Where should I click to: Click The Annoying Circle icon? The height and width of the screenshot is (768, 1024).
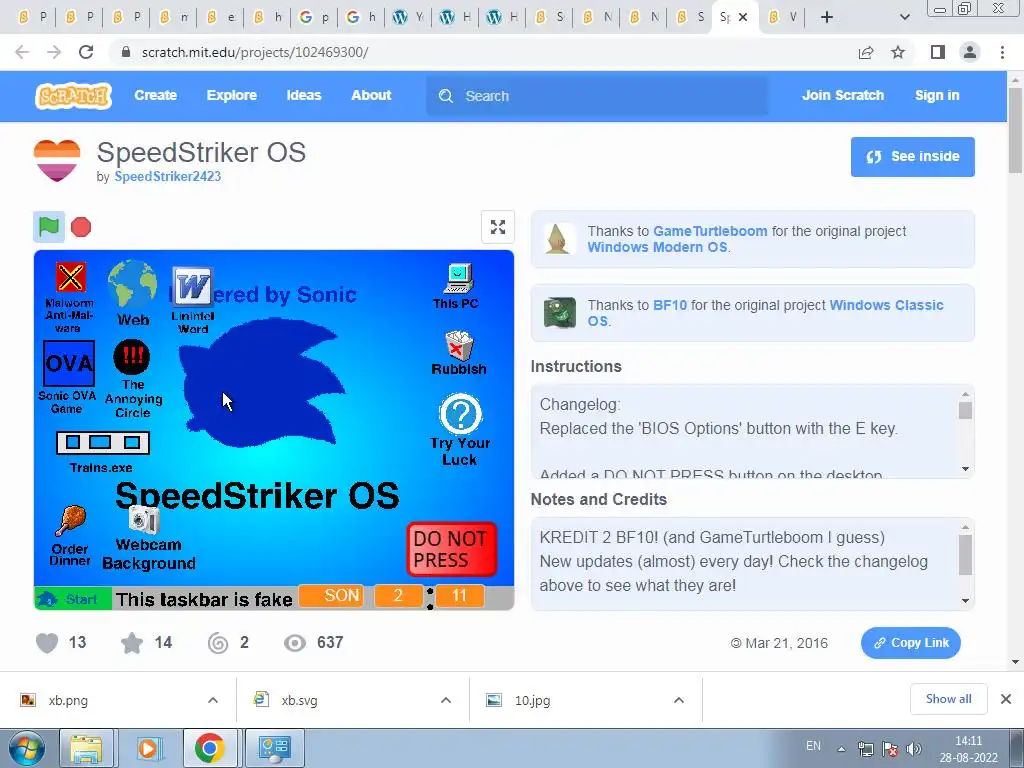pos(133,378)
